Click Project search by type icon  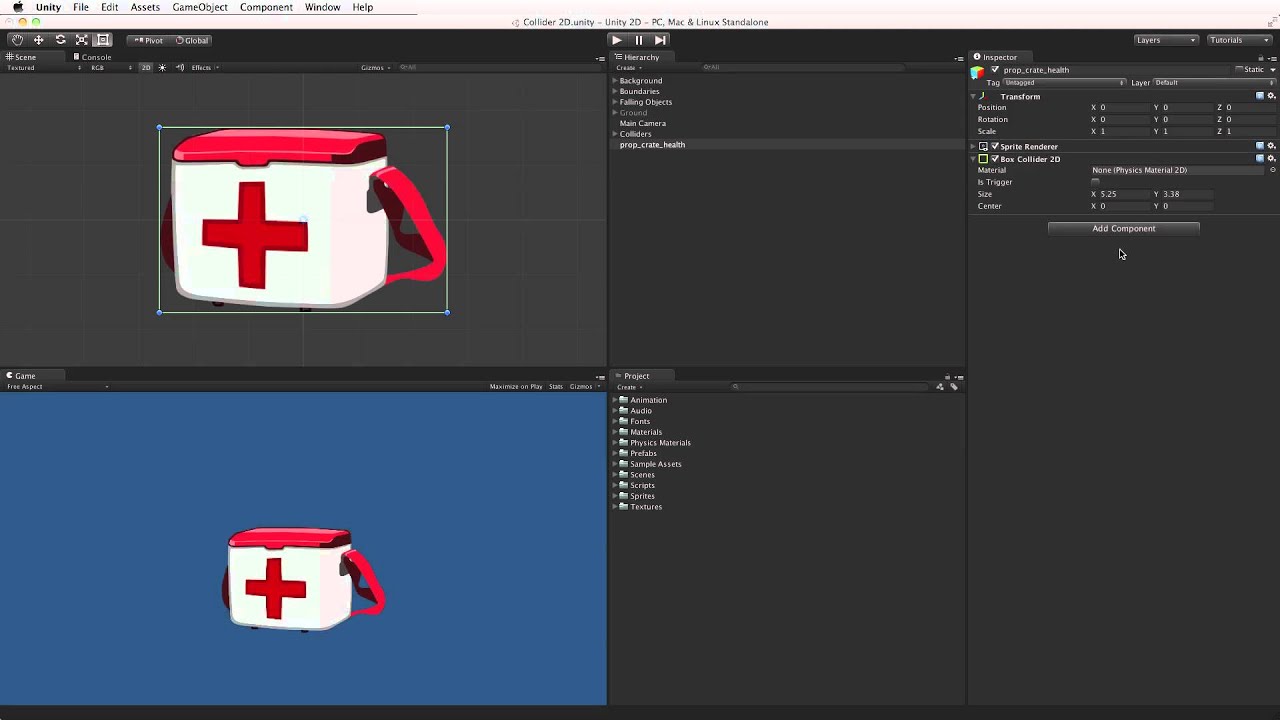(940, 387)
